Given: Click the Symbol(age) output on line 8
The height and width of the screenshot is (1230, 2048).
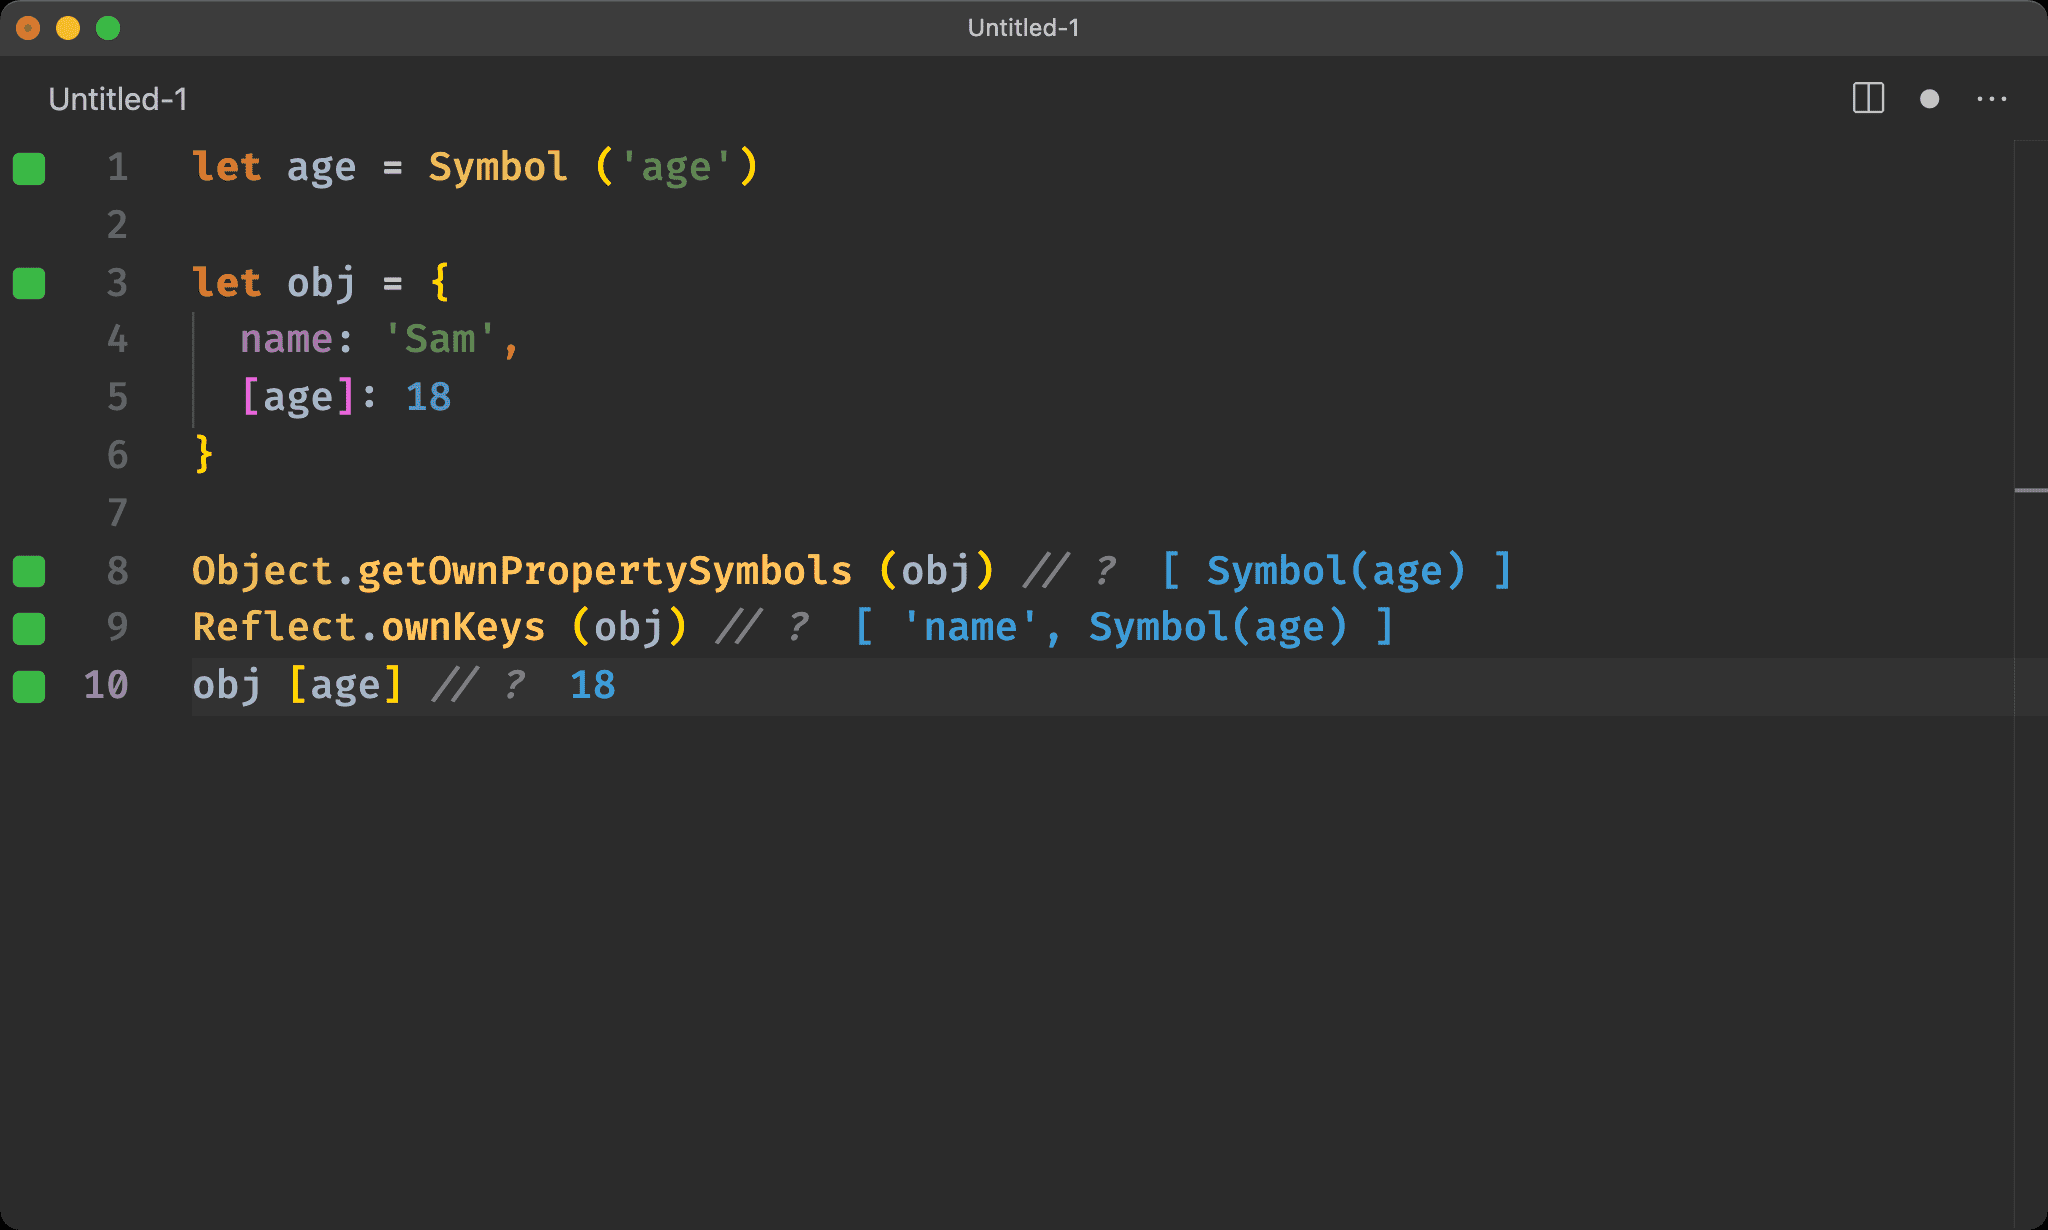Looking at the screenshot, I should pyautogui.click(x=1336, y=570).
